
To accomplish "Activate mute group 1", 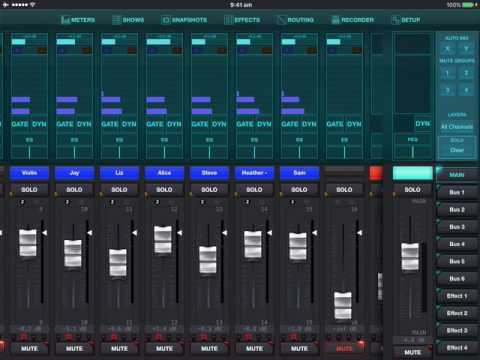I will (447, 73).
